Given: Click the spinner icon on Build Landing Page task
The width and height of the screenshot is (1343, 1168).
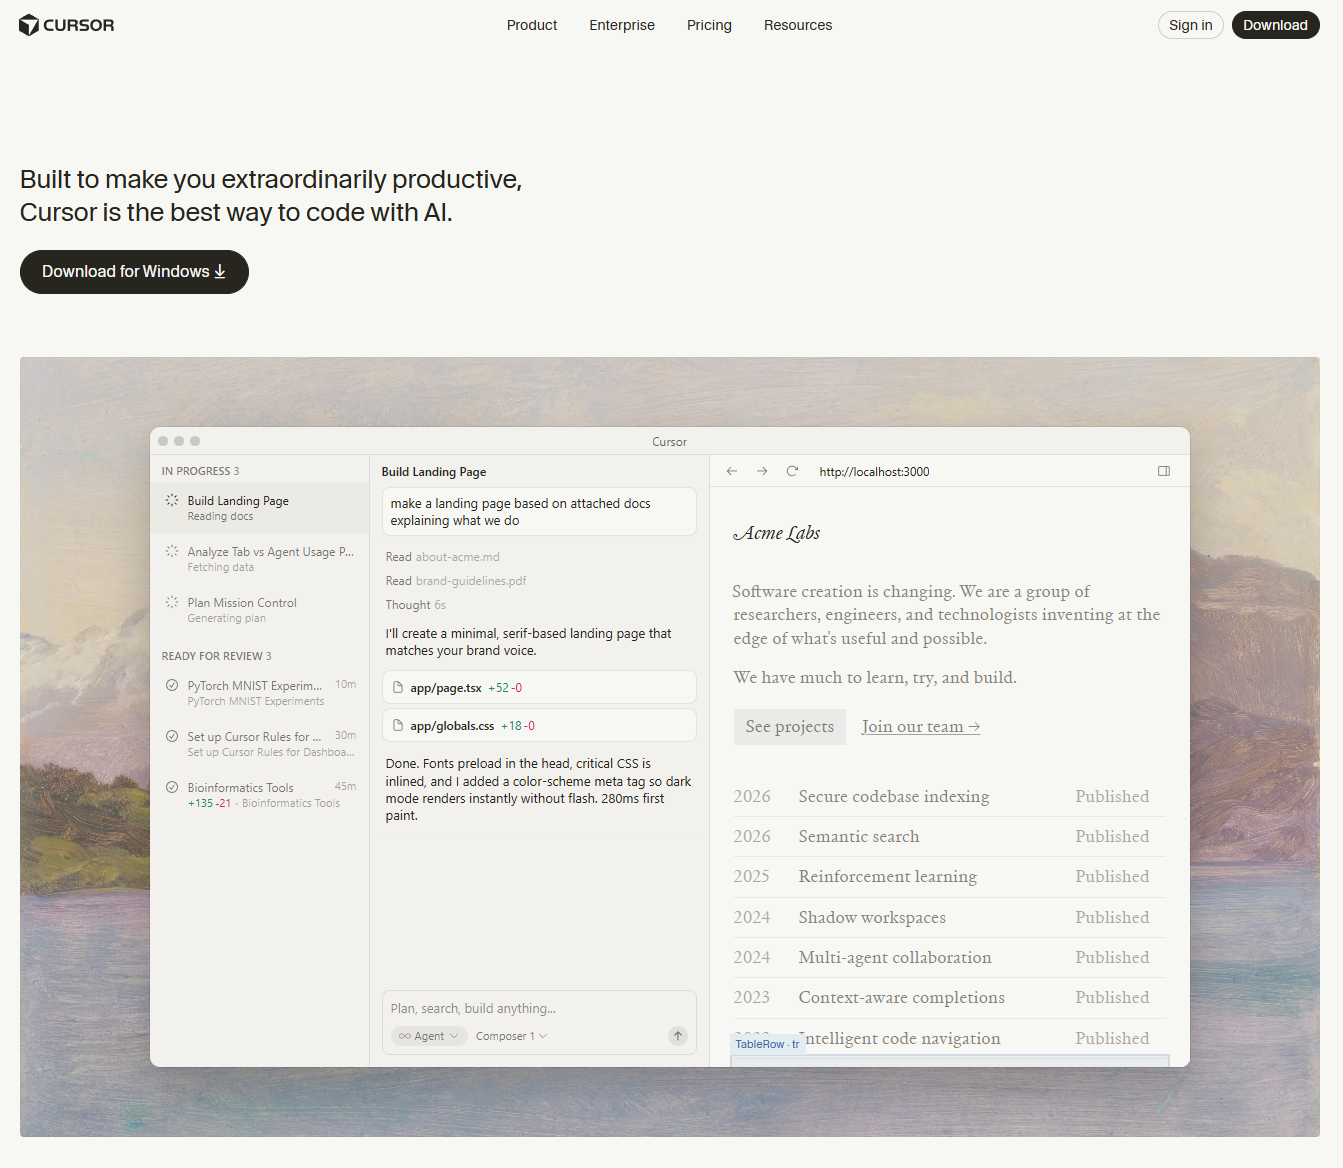Looking at the screenshot, I should point(171,500).
